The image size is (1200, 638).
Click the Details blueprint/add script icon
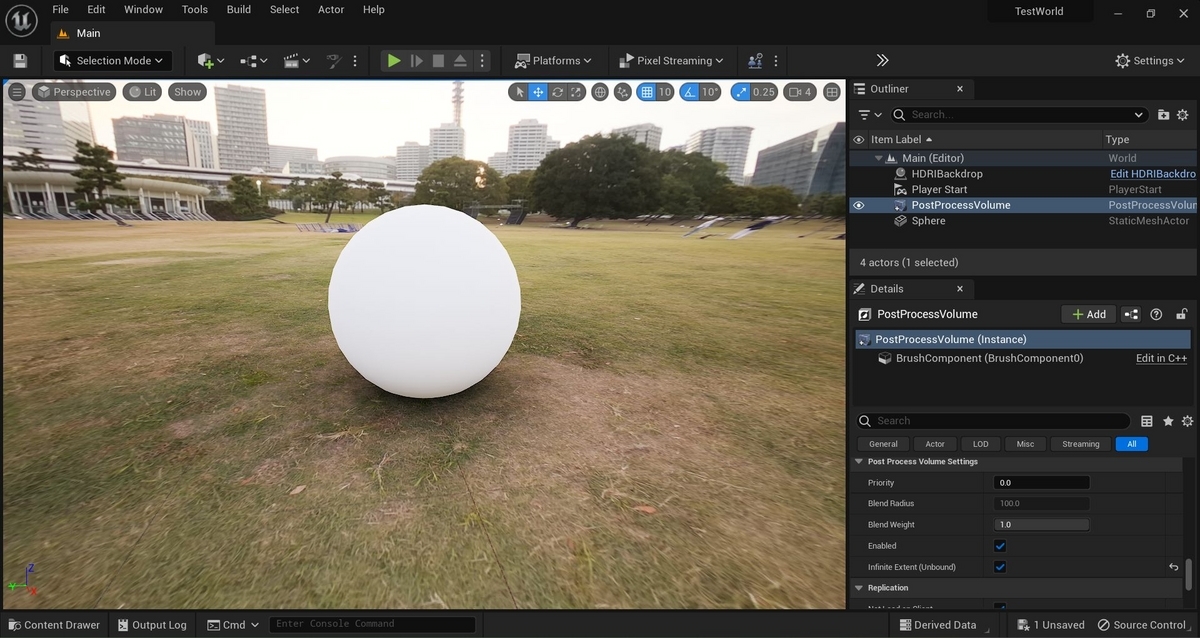click(1131, 314)
